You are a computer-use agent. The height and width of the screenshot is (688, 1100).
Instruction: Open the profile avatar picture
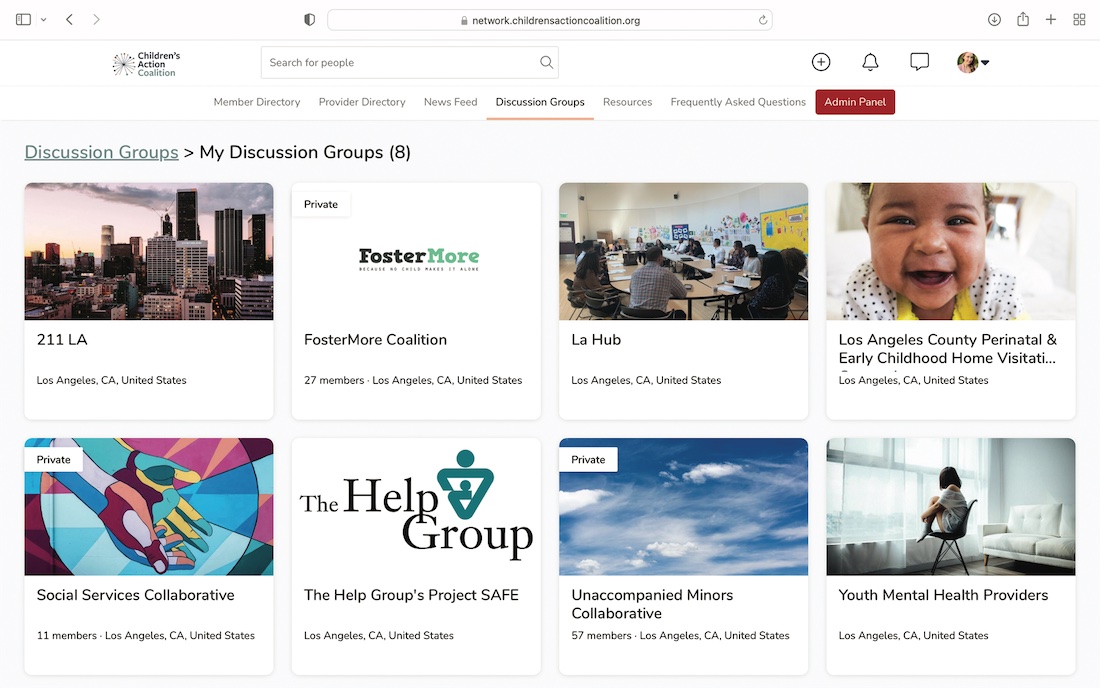967,62
